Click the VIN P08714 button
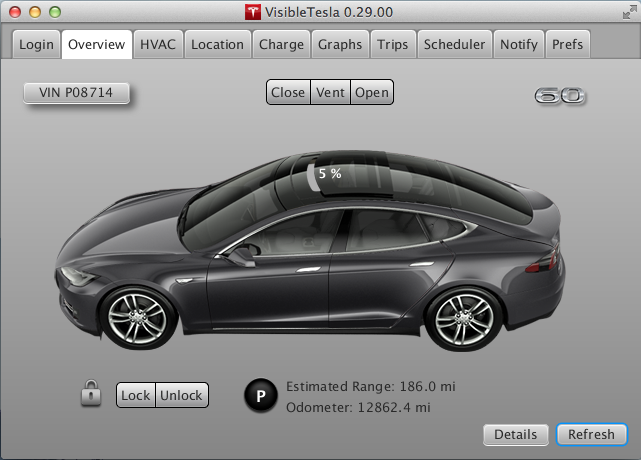The width and height of the screenshot is (641, 460). (x=76, y=93)
